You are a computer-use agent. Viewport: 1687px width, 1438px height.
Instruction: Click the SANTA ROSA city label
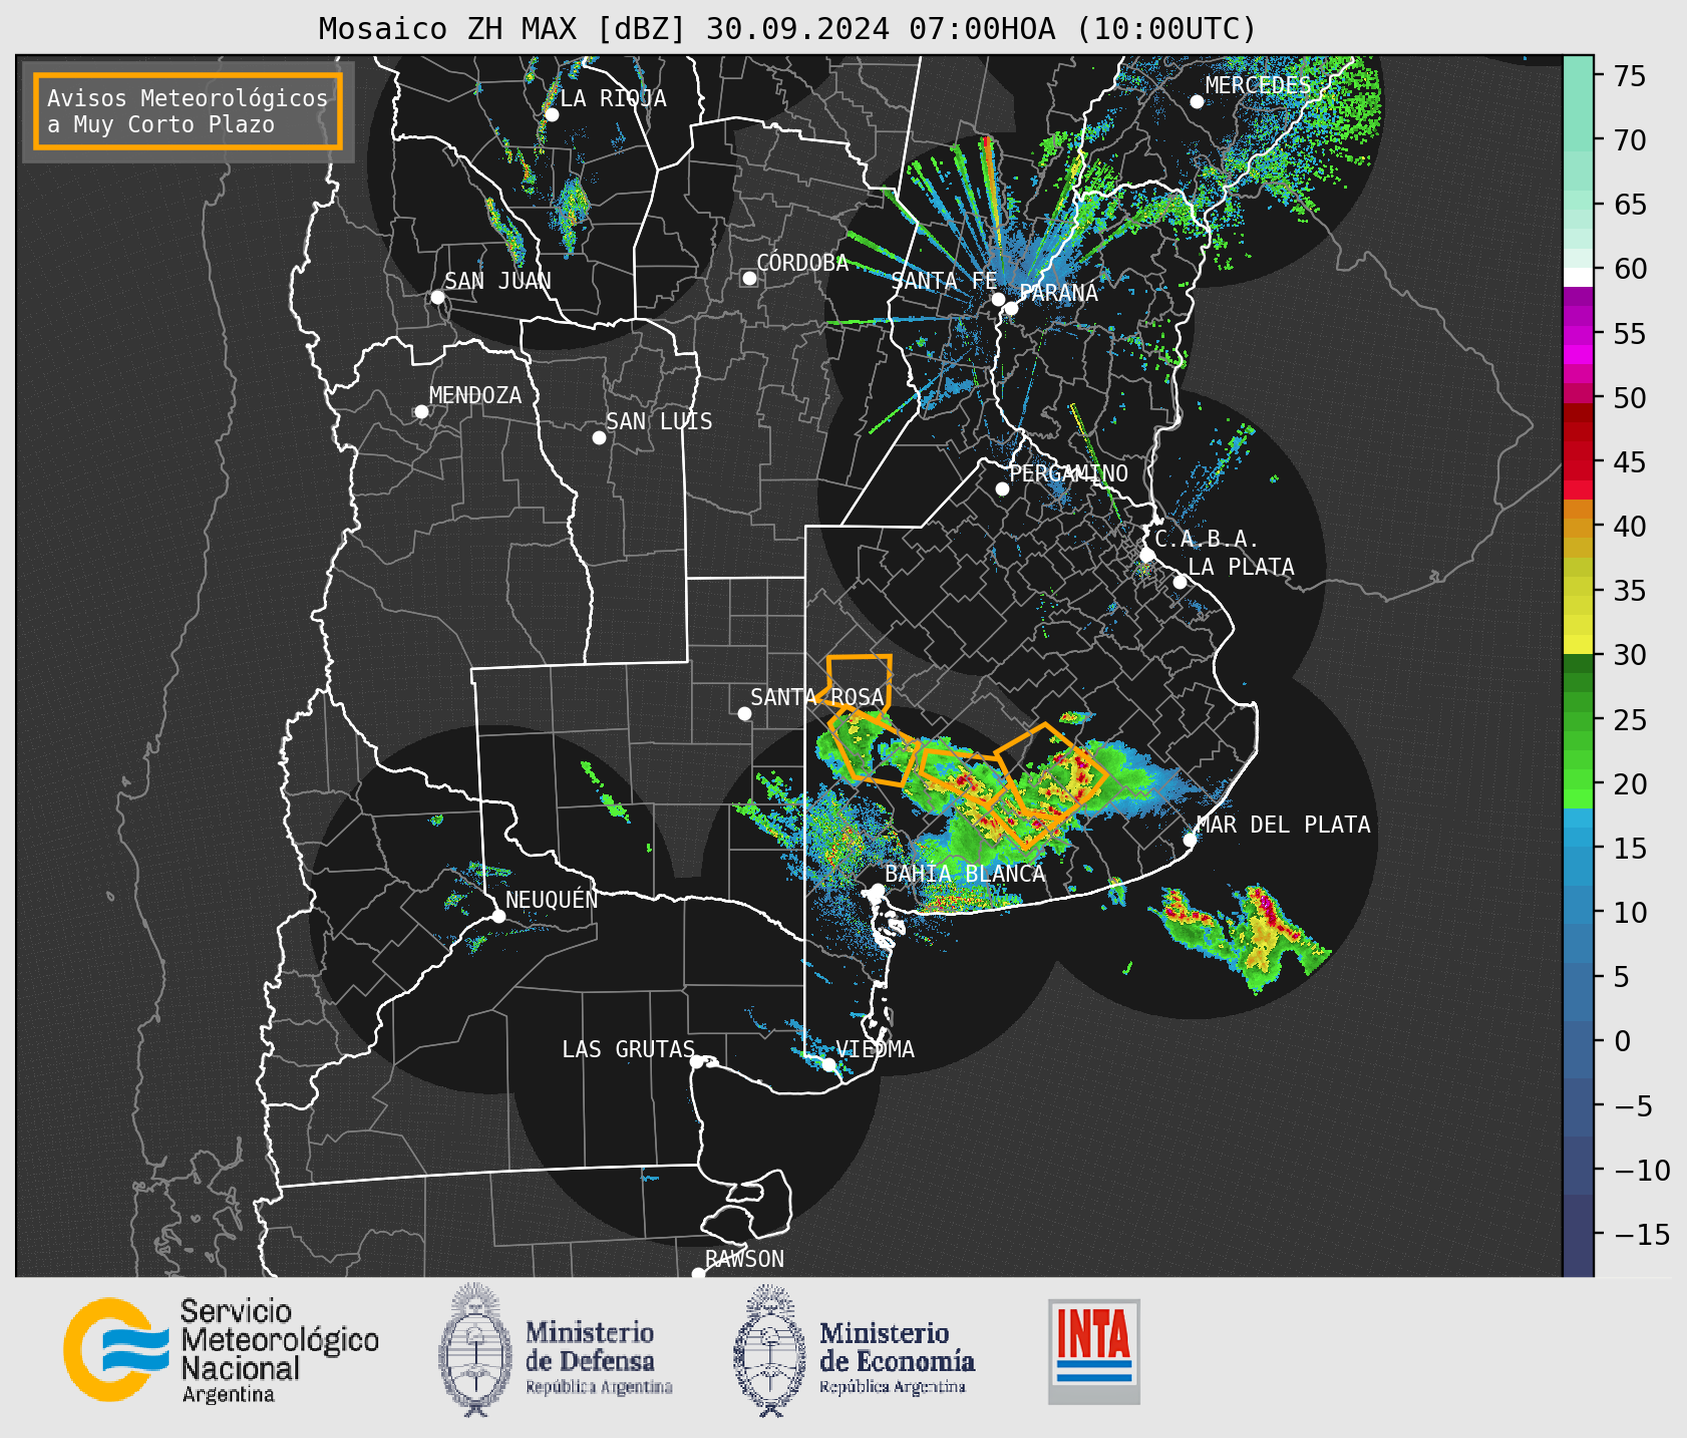tap(817, 697)
